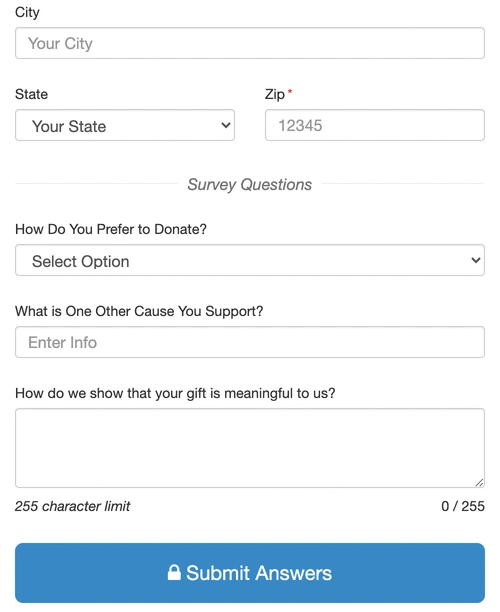500x612 pixels.
Task: Click the lock icon on Submit button
Action: (x=174, y=573)
